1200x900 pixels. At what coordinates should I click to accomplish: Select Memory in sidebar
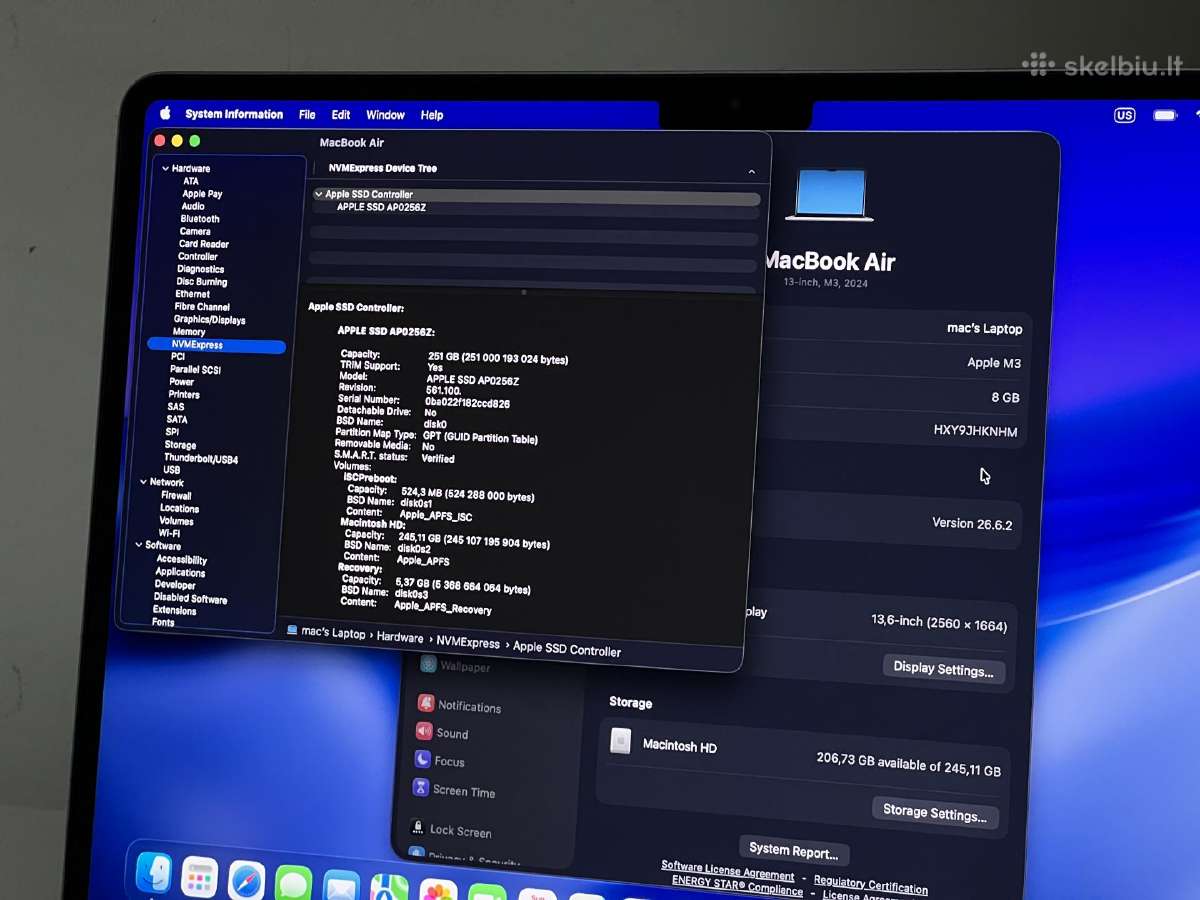(188, 332)
